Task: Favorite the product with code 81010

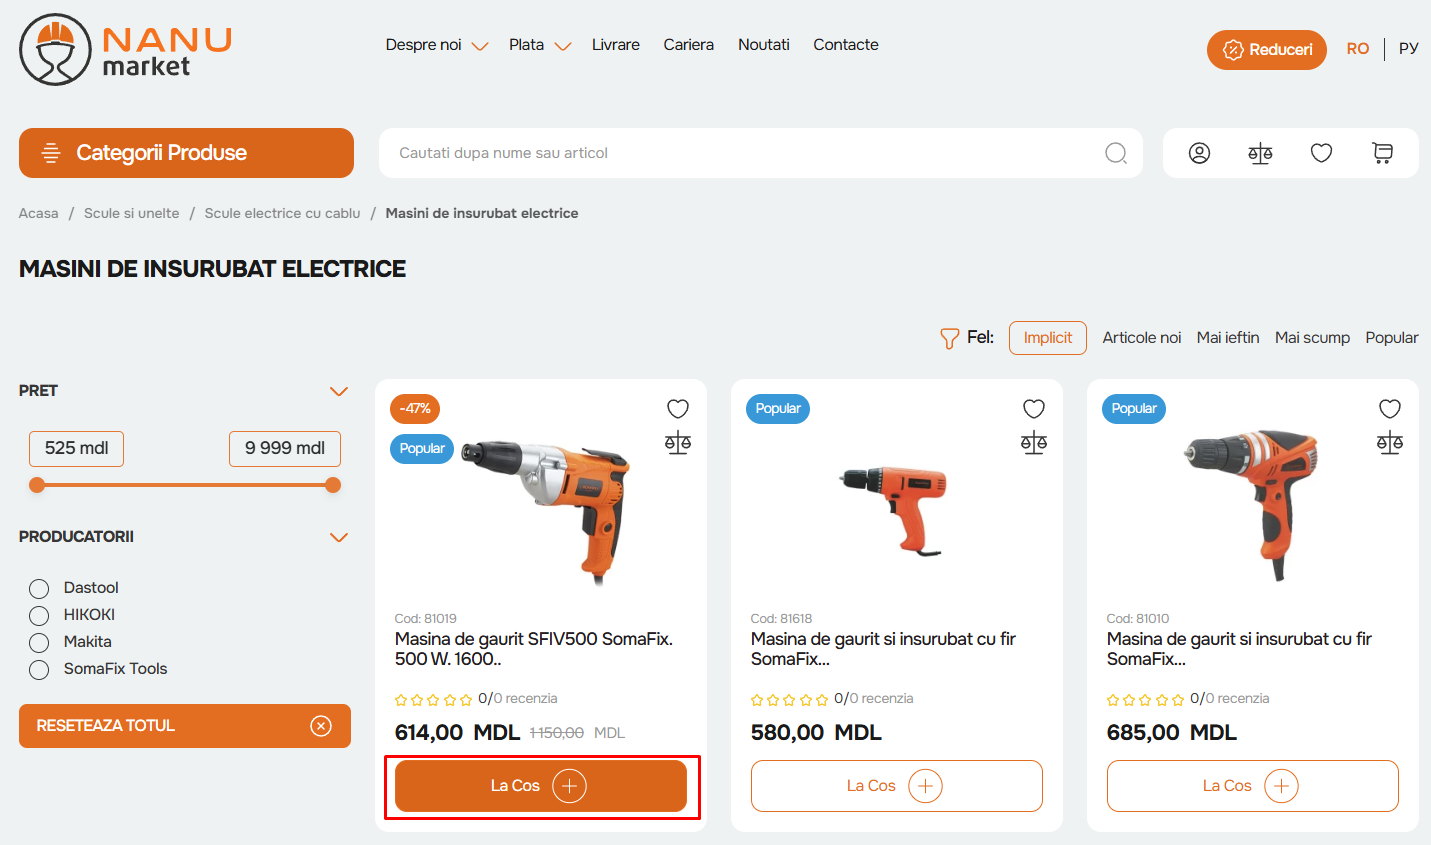Action: click(x=1390, y=409)
